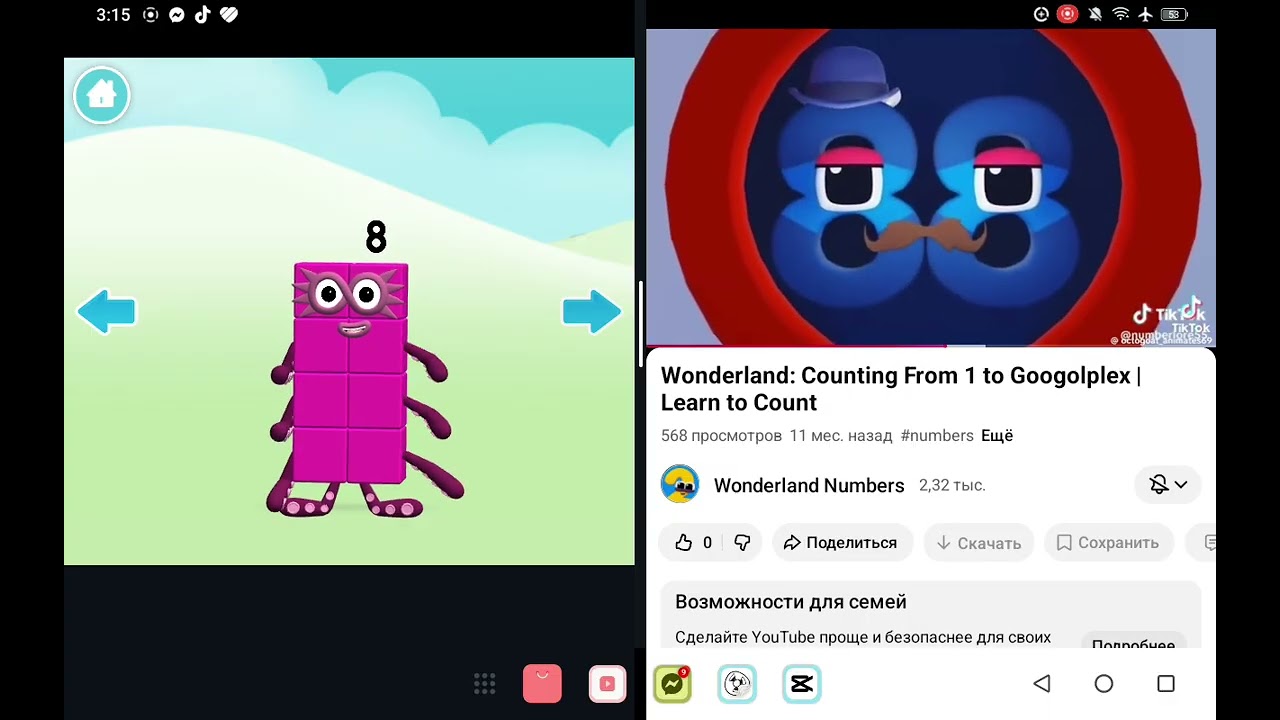Open the Wonderland Numbers channel name
Viewport: 1280px width, 720px height.
tap(809, 485)
